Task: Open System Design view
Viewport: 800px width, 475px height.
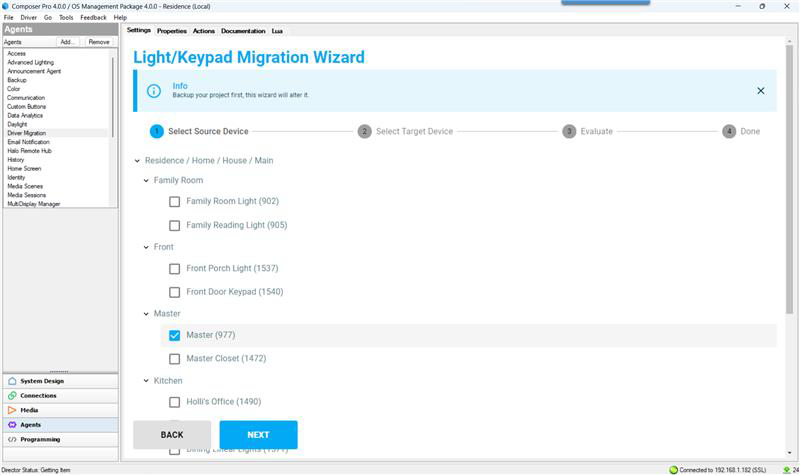Action: coord(60,381)
